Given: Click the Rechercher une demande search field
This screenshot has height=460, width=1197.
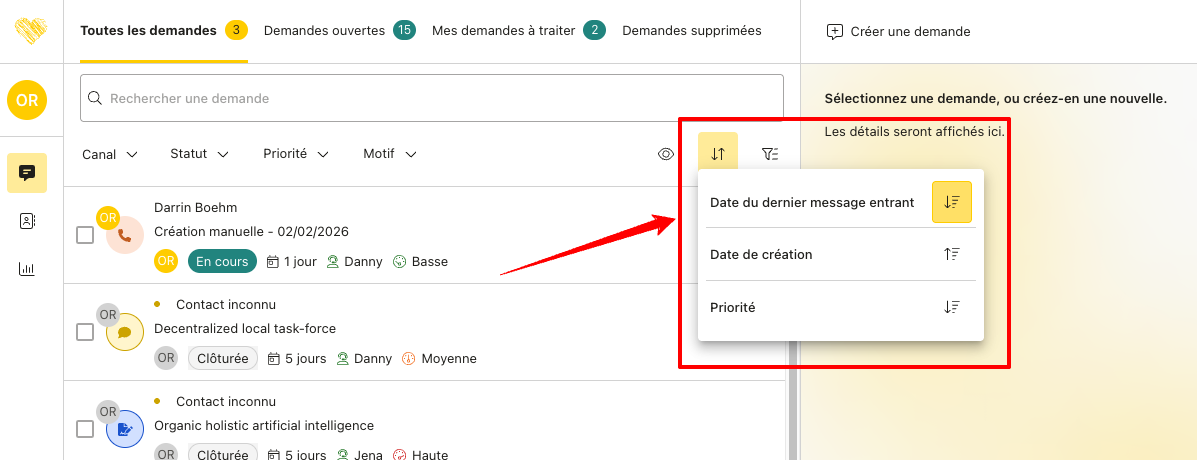Looking at the screenshot, I should [431, 98].
